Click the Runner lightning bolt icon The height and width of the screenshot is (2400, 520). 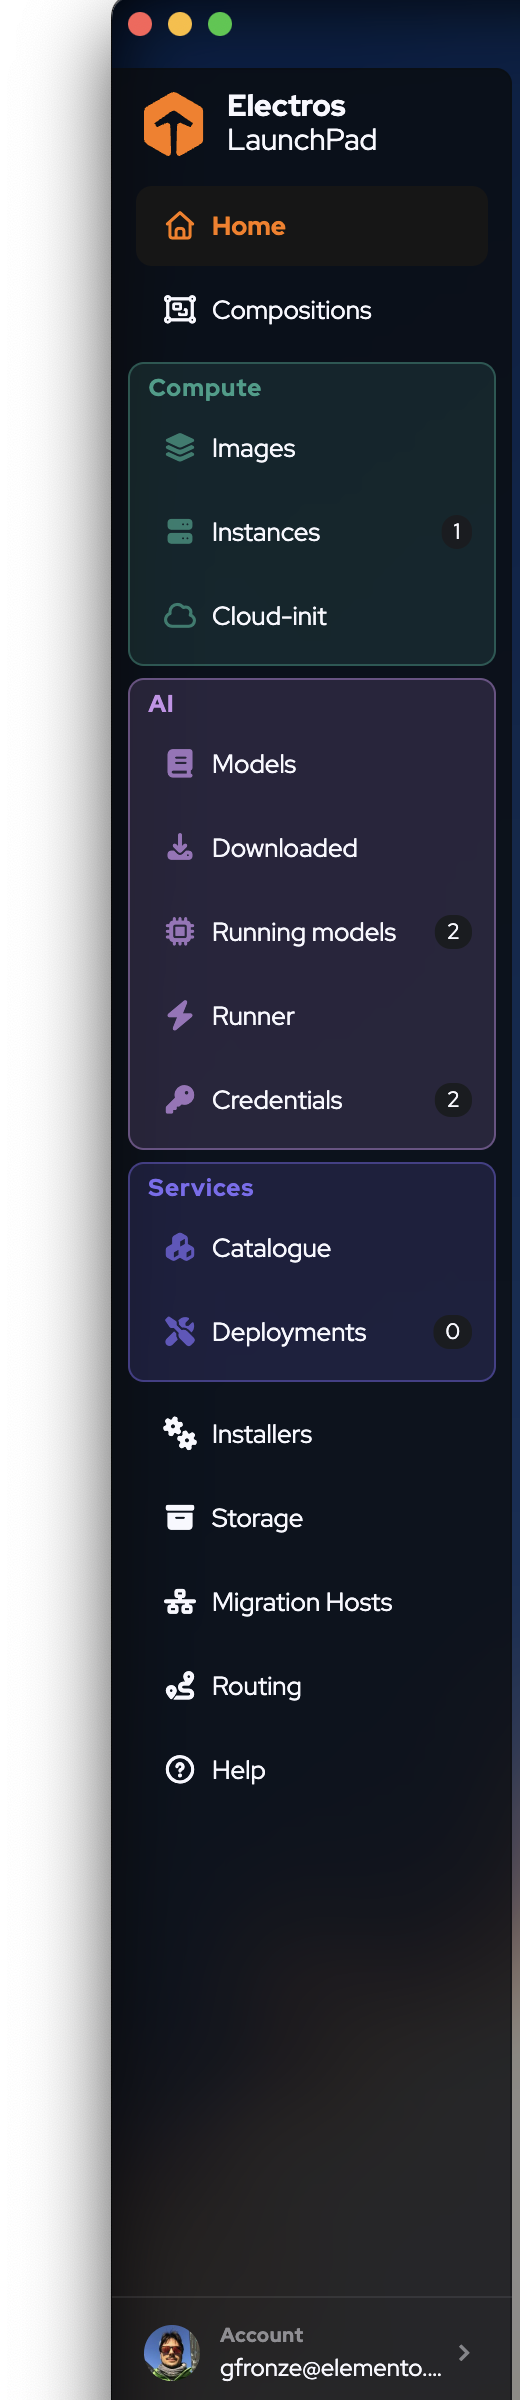tap(180, 1016)
